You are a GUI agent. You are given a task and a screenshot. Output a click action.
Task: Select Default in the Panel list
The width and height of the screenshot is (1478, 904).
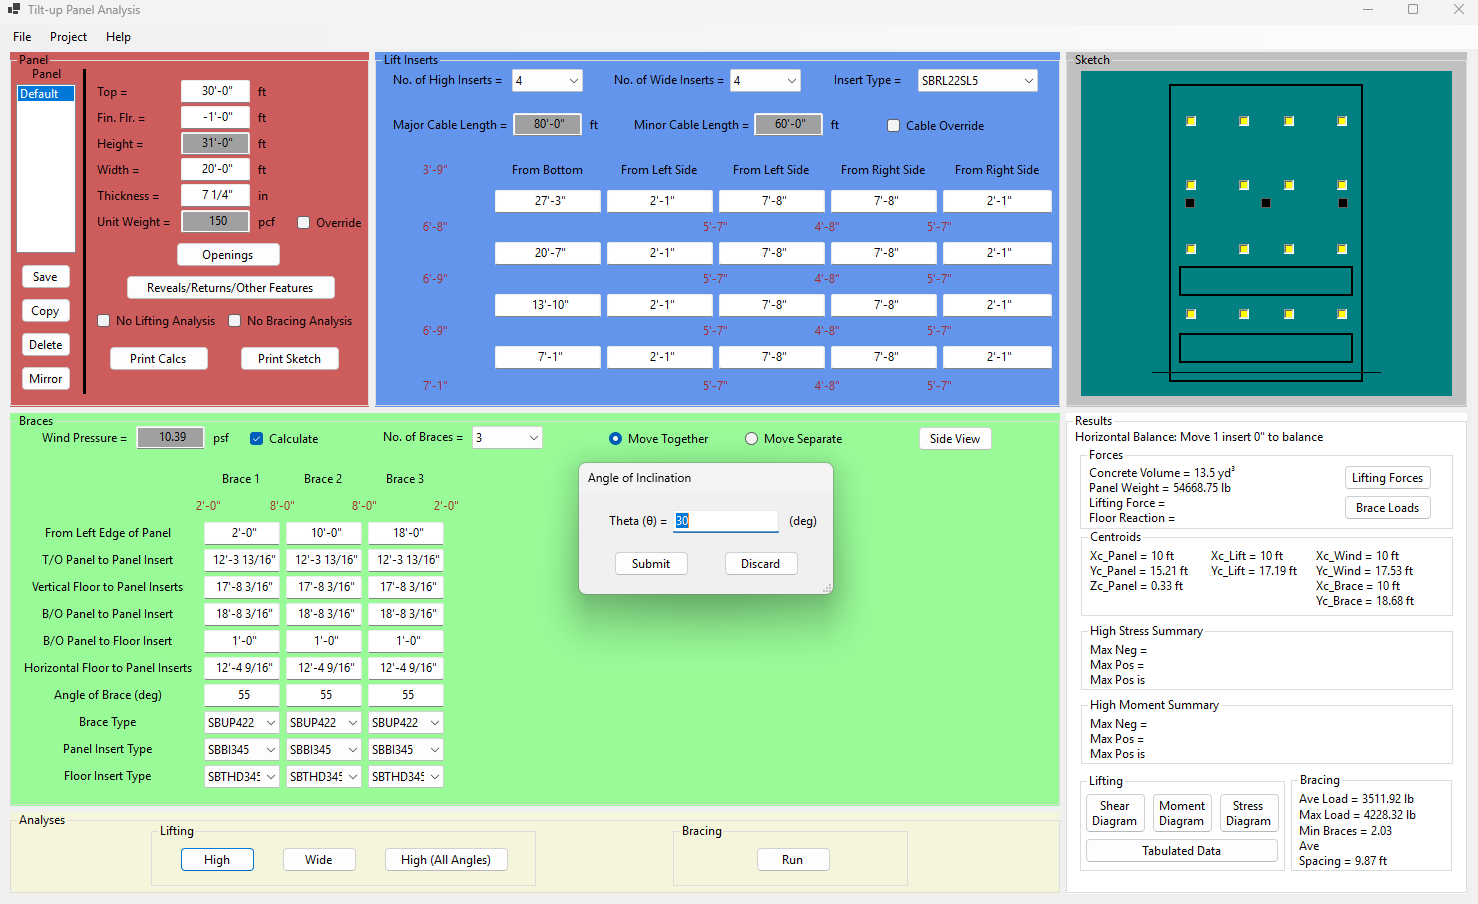click(40, 94)
